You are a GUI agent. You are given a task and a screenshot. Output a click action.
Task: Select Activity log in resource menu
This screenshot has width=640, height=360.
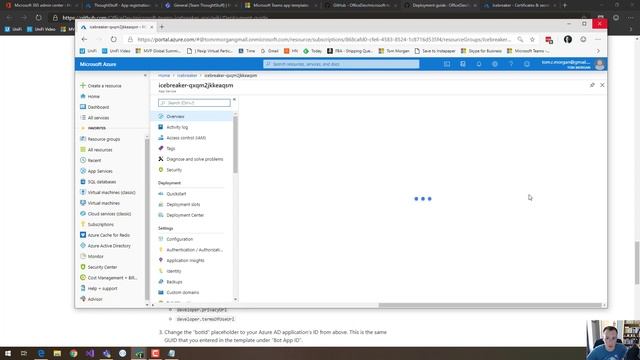pos(173,127)
